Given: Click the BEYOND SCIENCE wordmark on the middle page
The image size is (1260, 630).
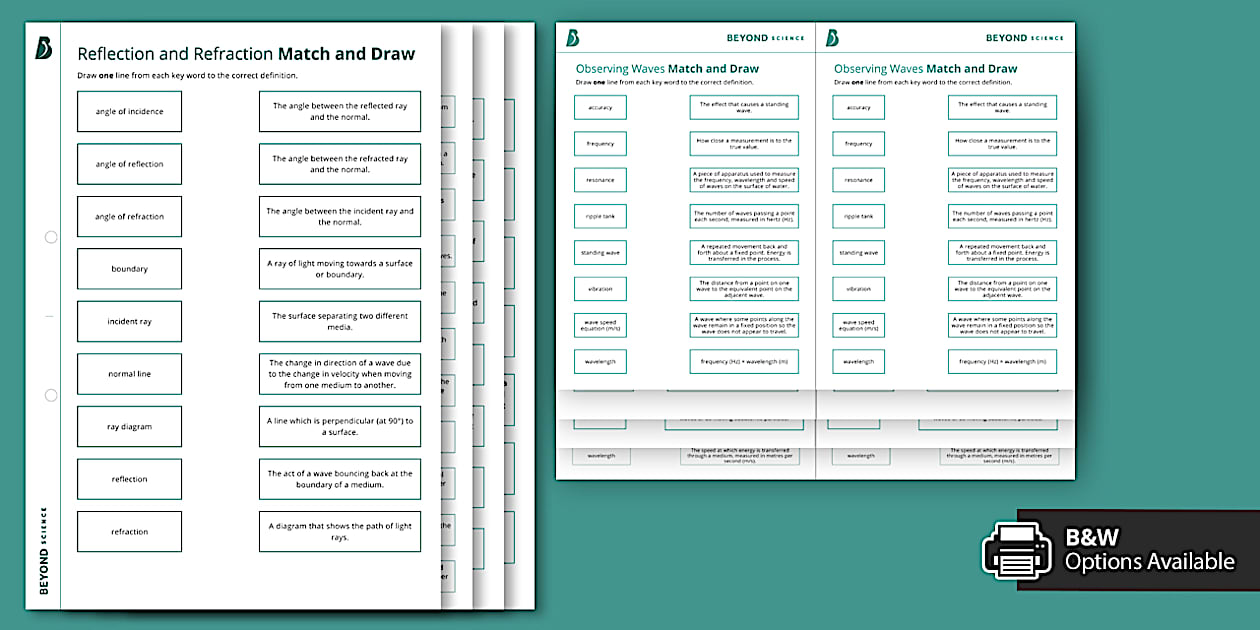Looking at the screenshot, I should 764,37.
